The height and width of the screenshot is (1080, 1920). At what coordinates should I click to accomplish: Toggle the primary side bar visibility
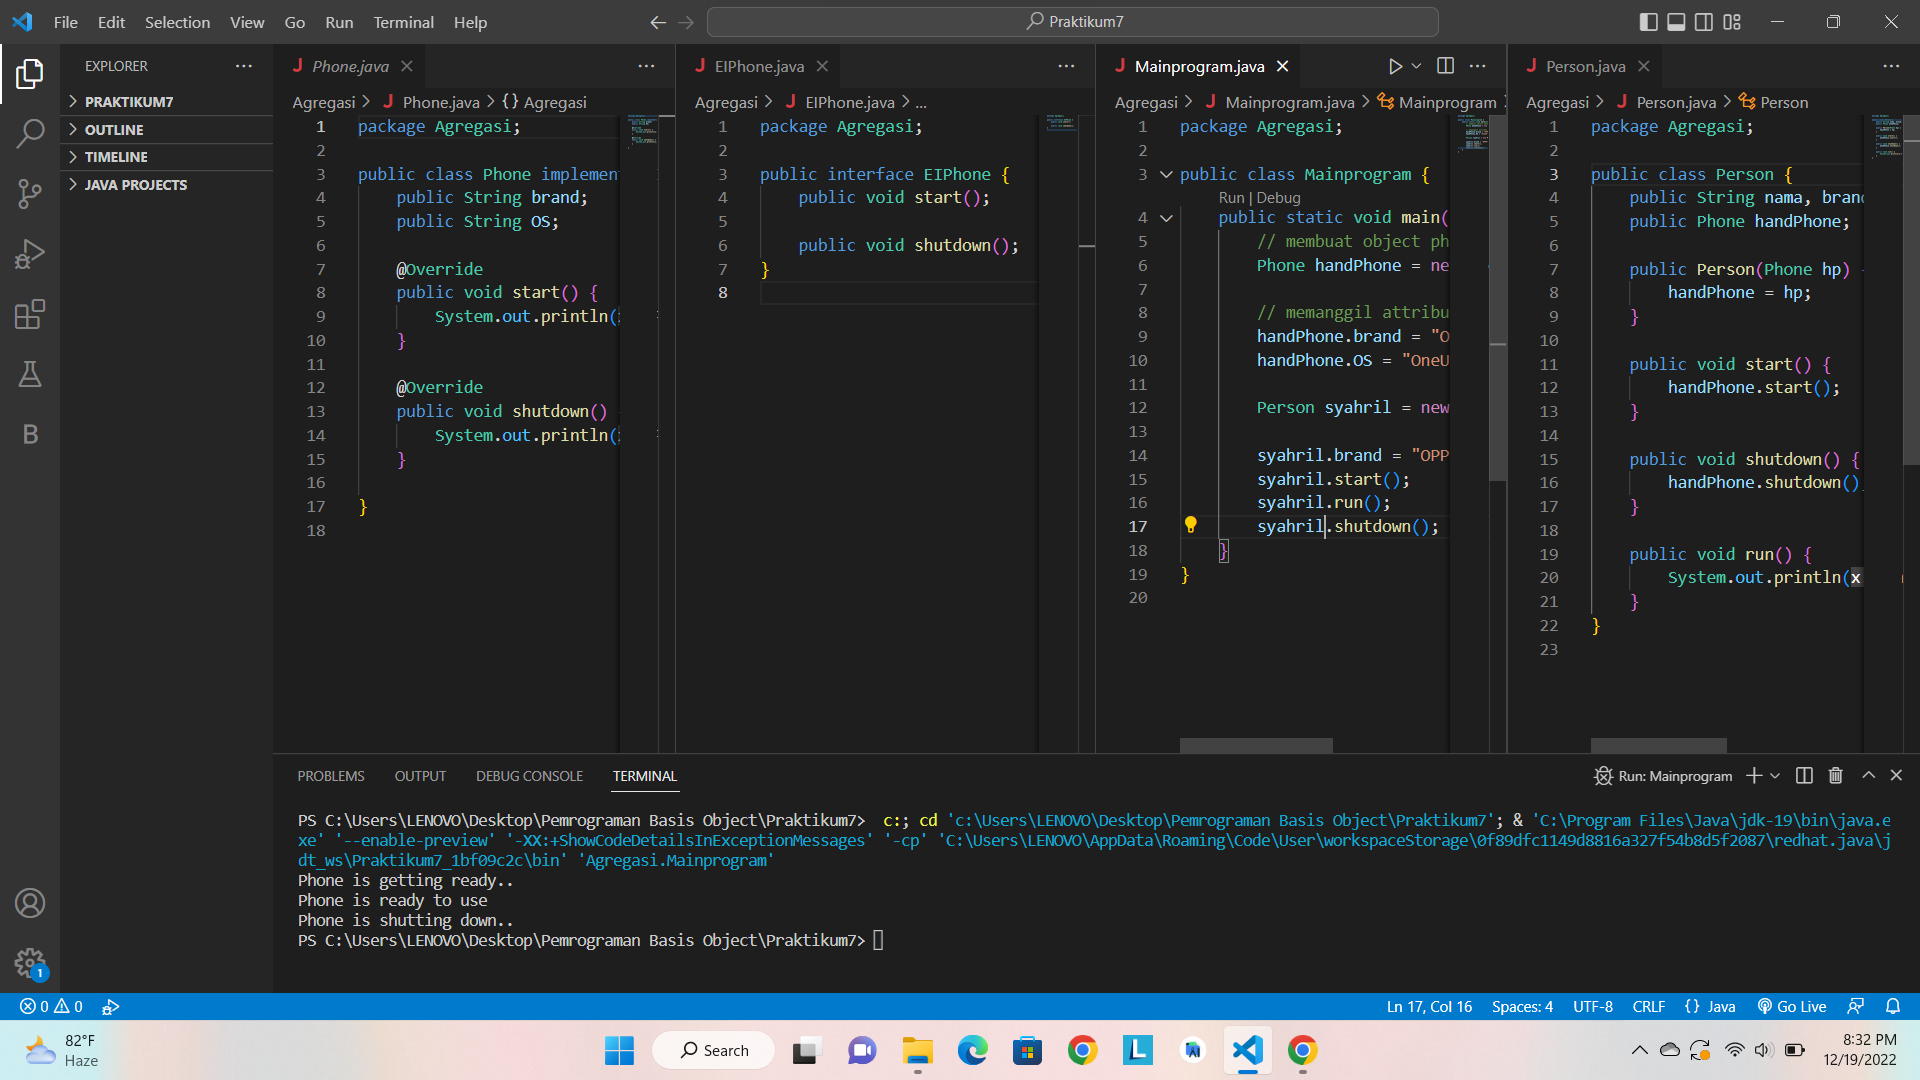(1648, 21)
